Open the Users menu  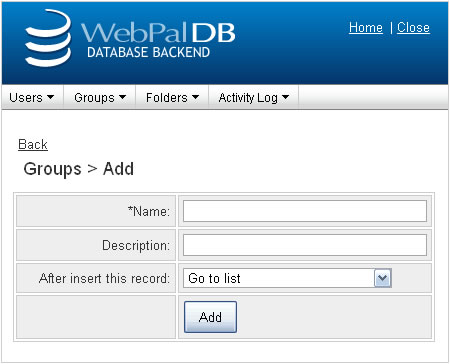coord(32,98)
